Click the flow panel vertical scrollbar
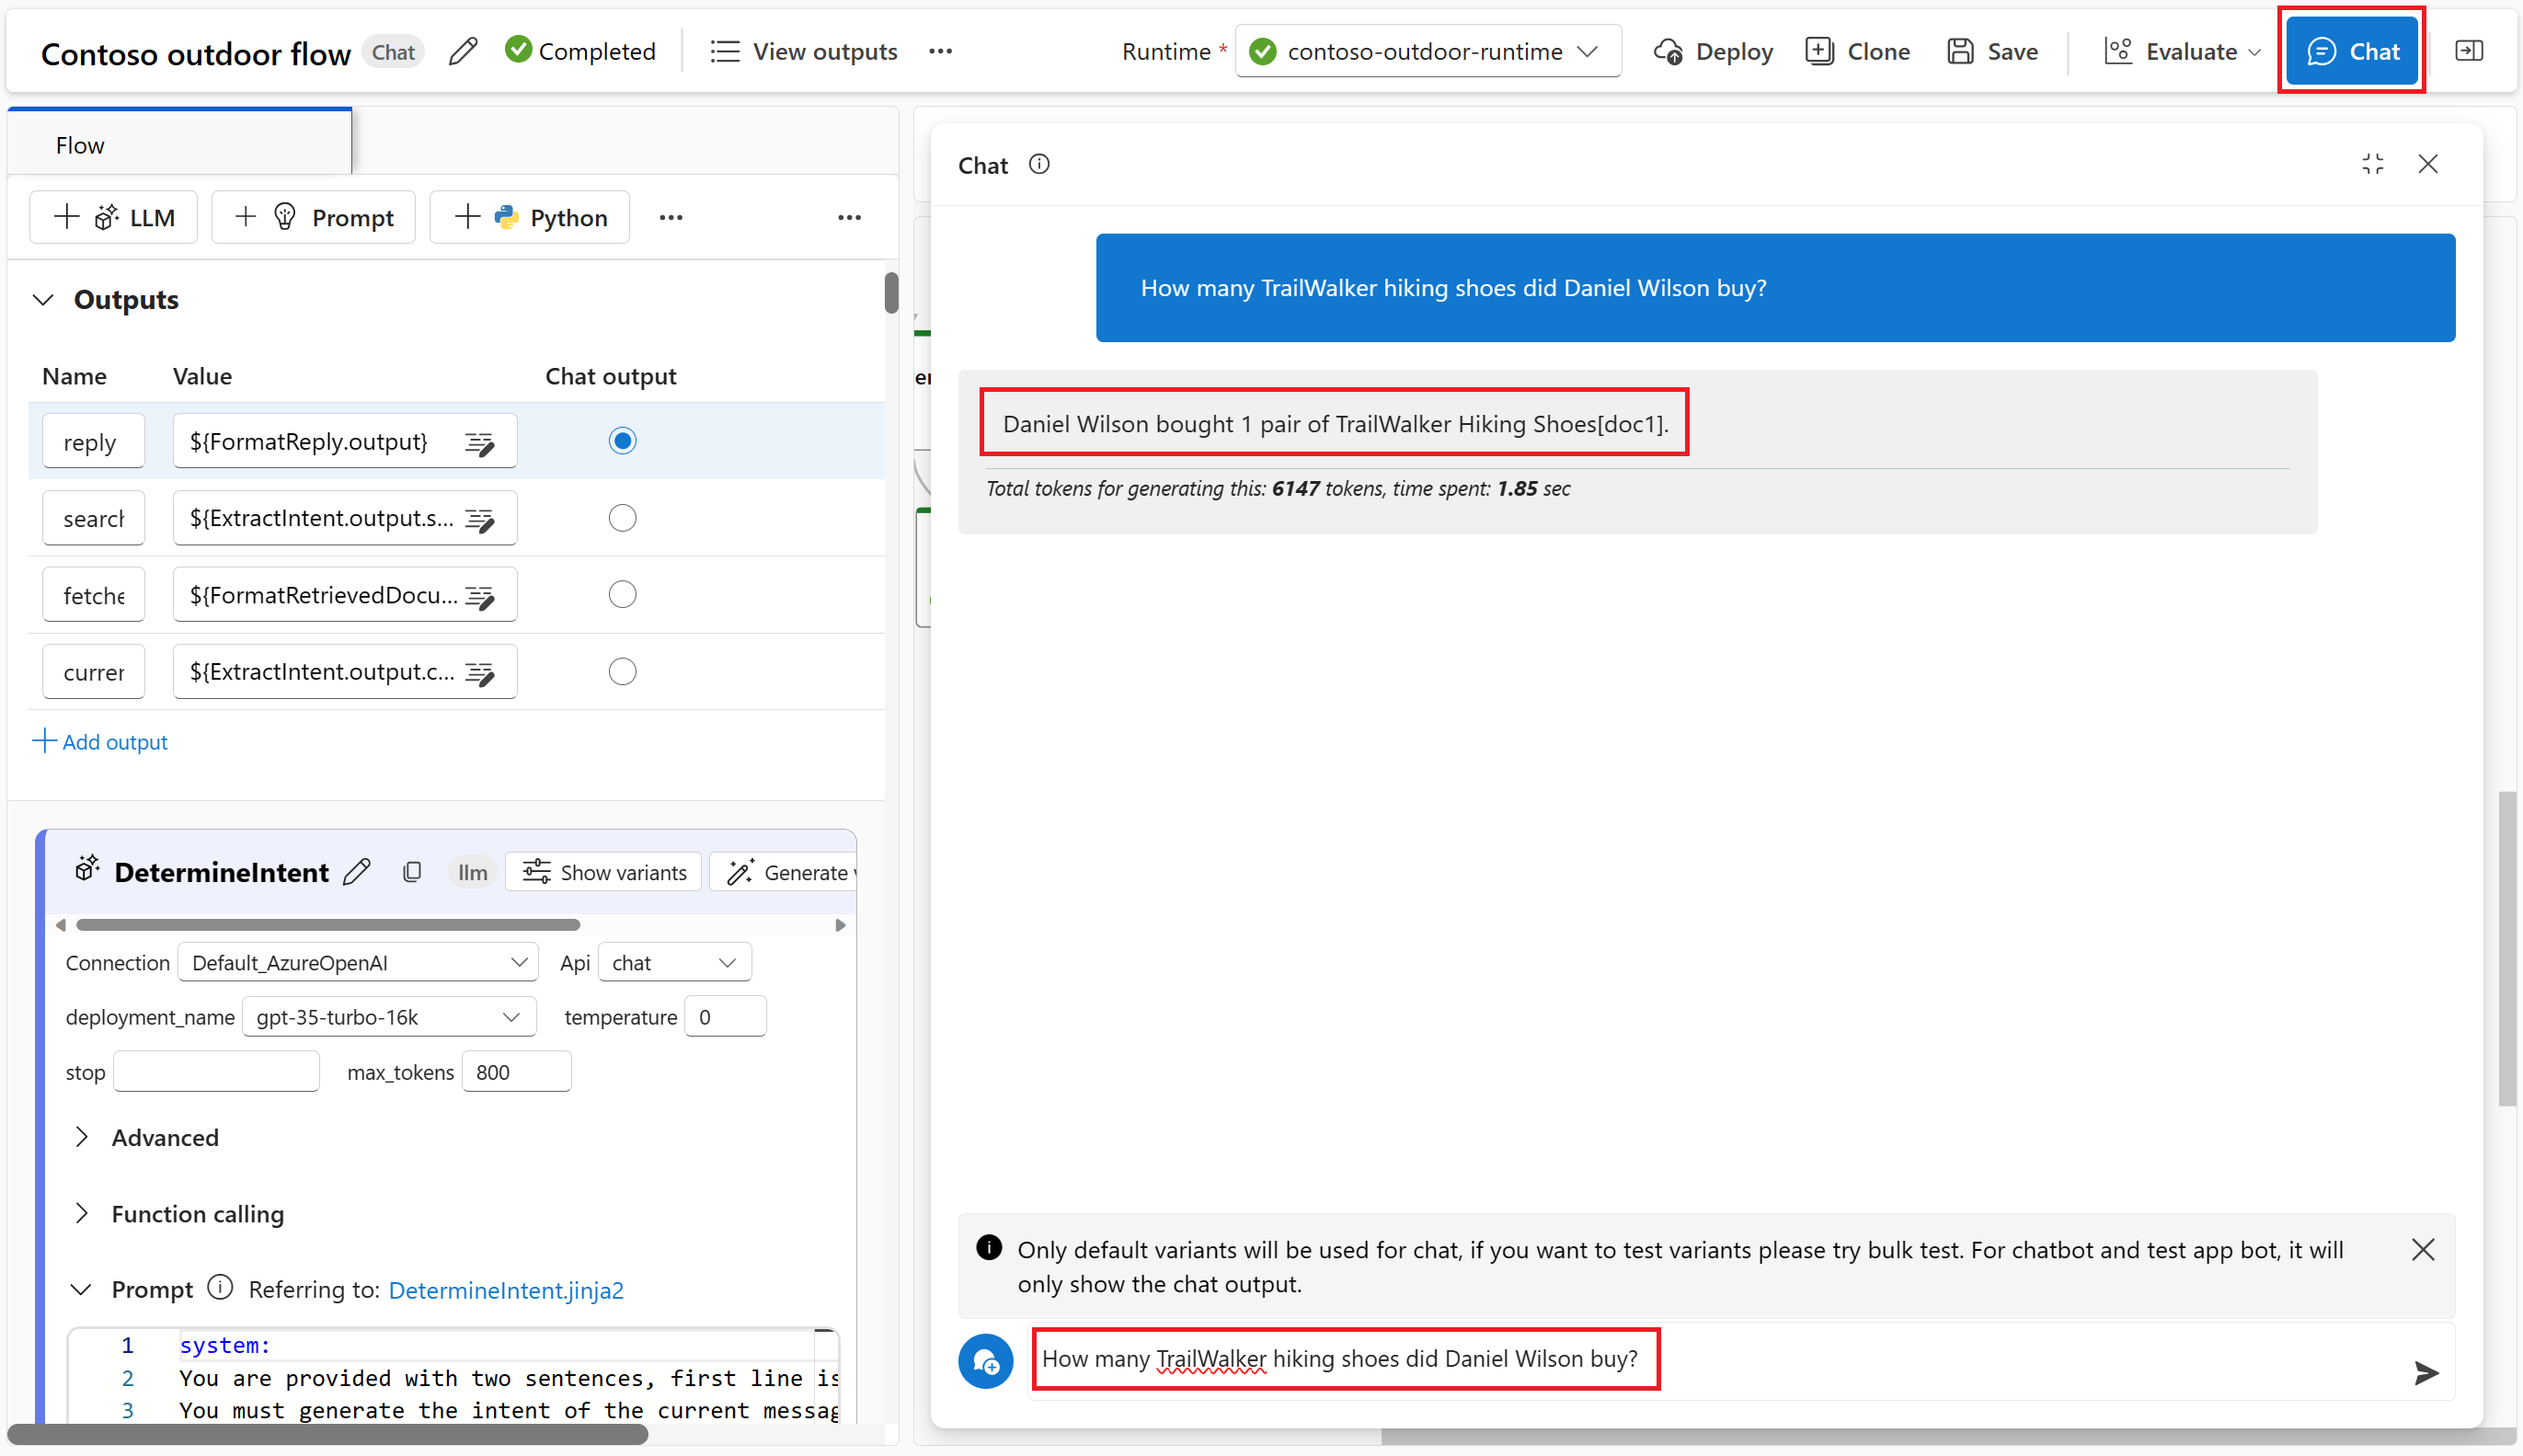Screen dimensions: 2523x1456 click(891, 293)
